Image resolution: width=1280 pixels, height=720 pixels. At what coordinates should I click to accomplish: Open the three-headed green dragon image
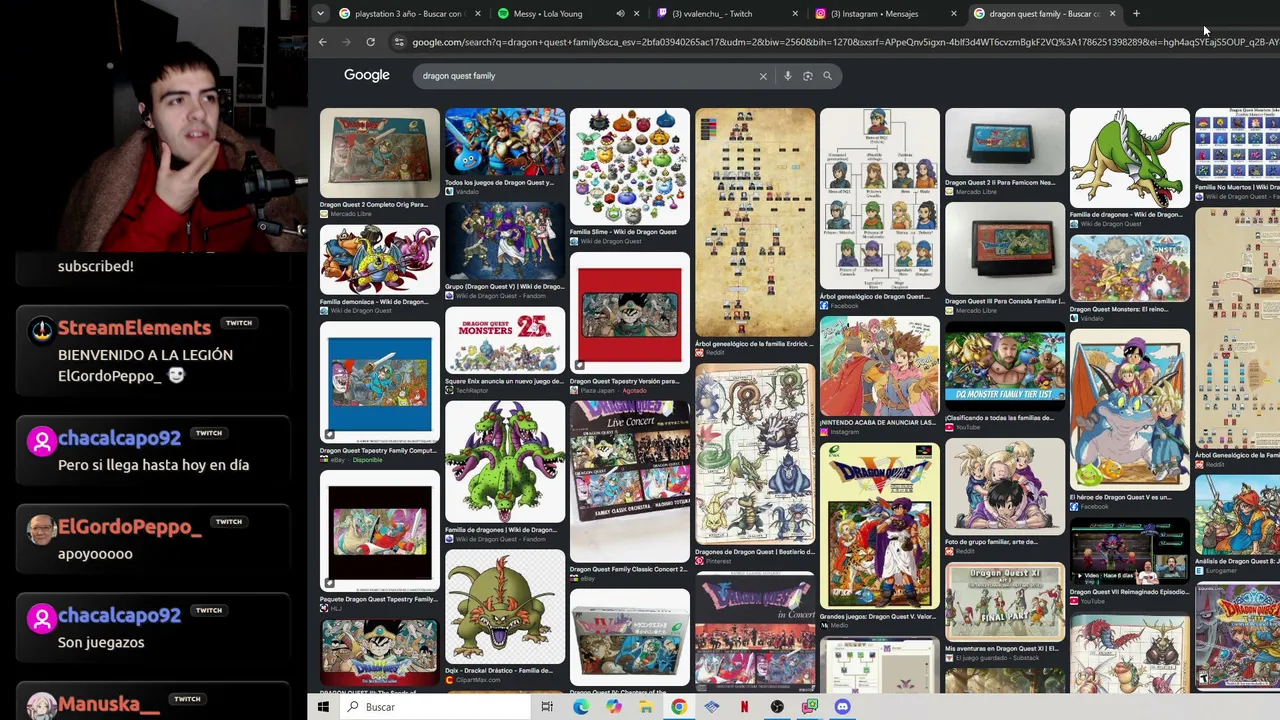pyautogui.click(x=505, y=463)
